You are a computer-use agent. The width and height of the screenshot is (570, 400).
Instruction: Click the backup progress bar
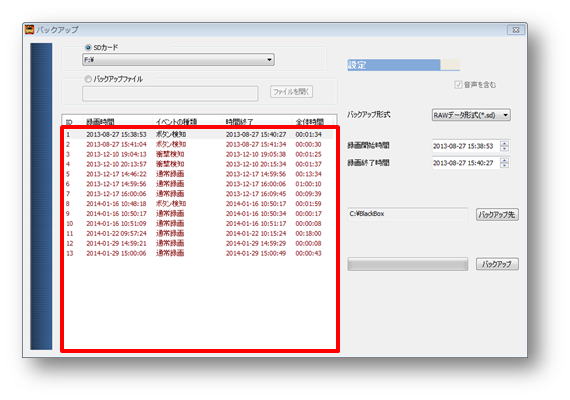point(408,264)
